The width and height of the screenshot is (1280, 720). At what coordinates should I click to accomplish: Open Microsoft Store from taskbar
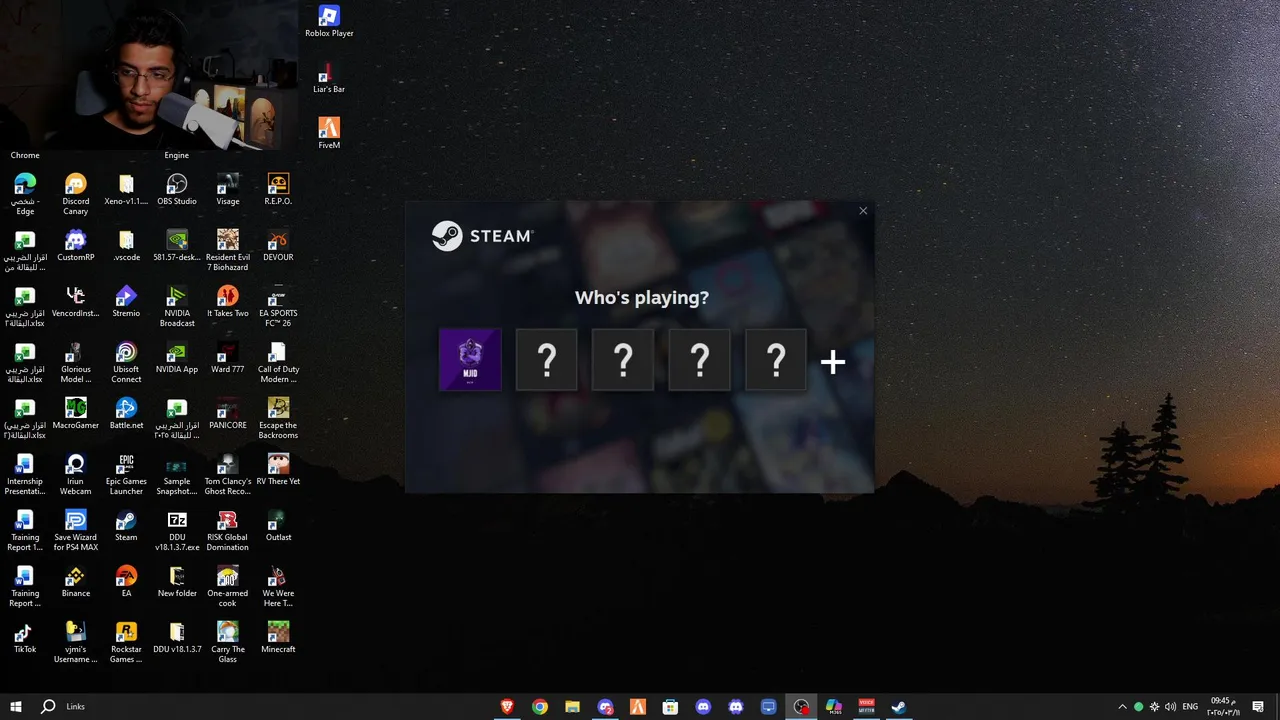pyautogui.click(x=670, y=706)
